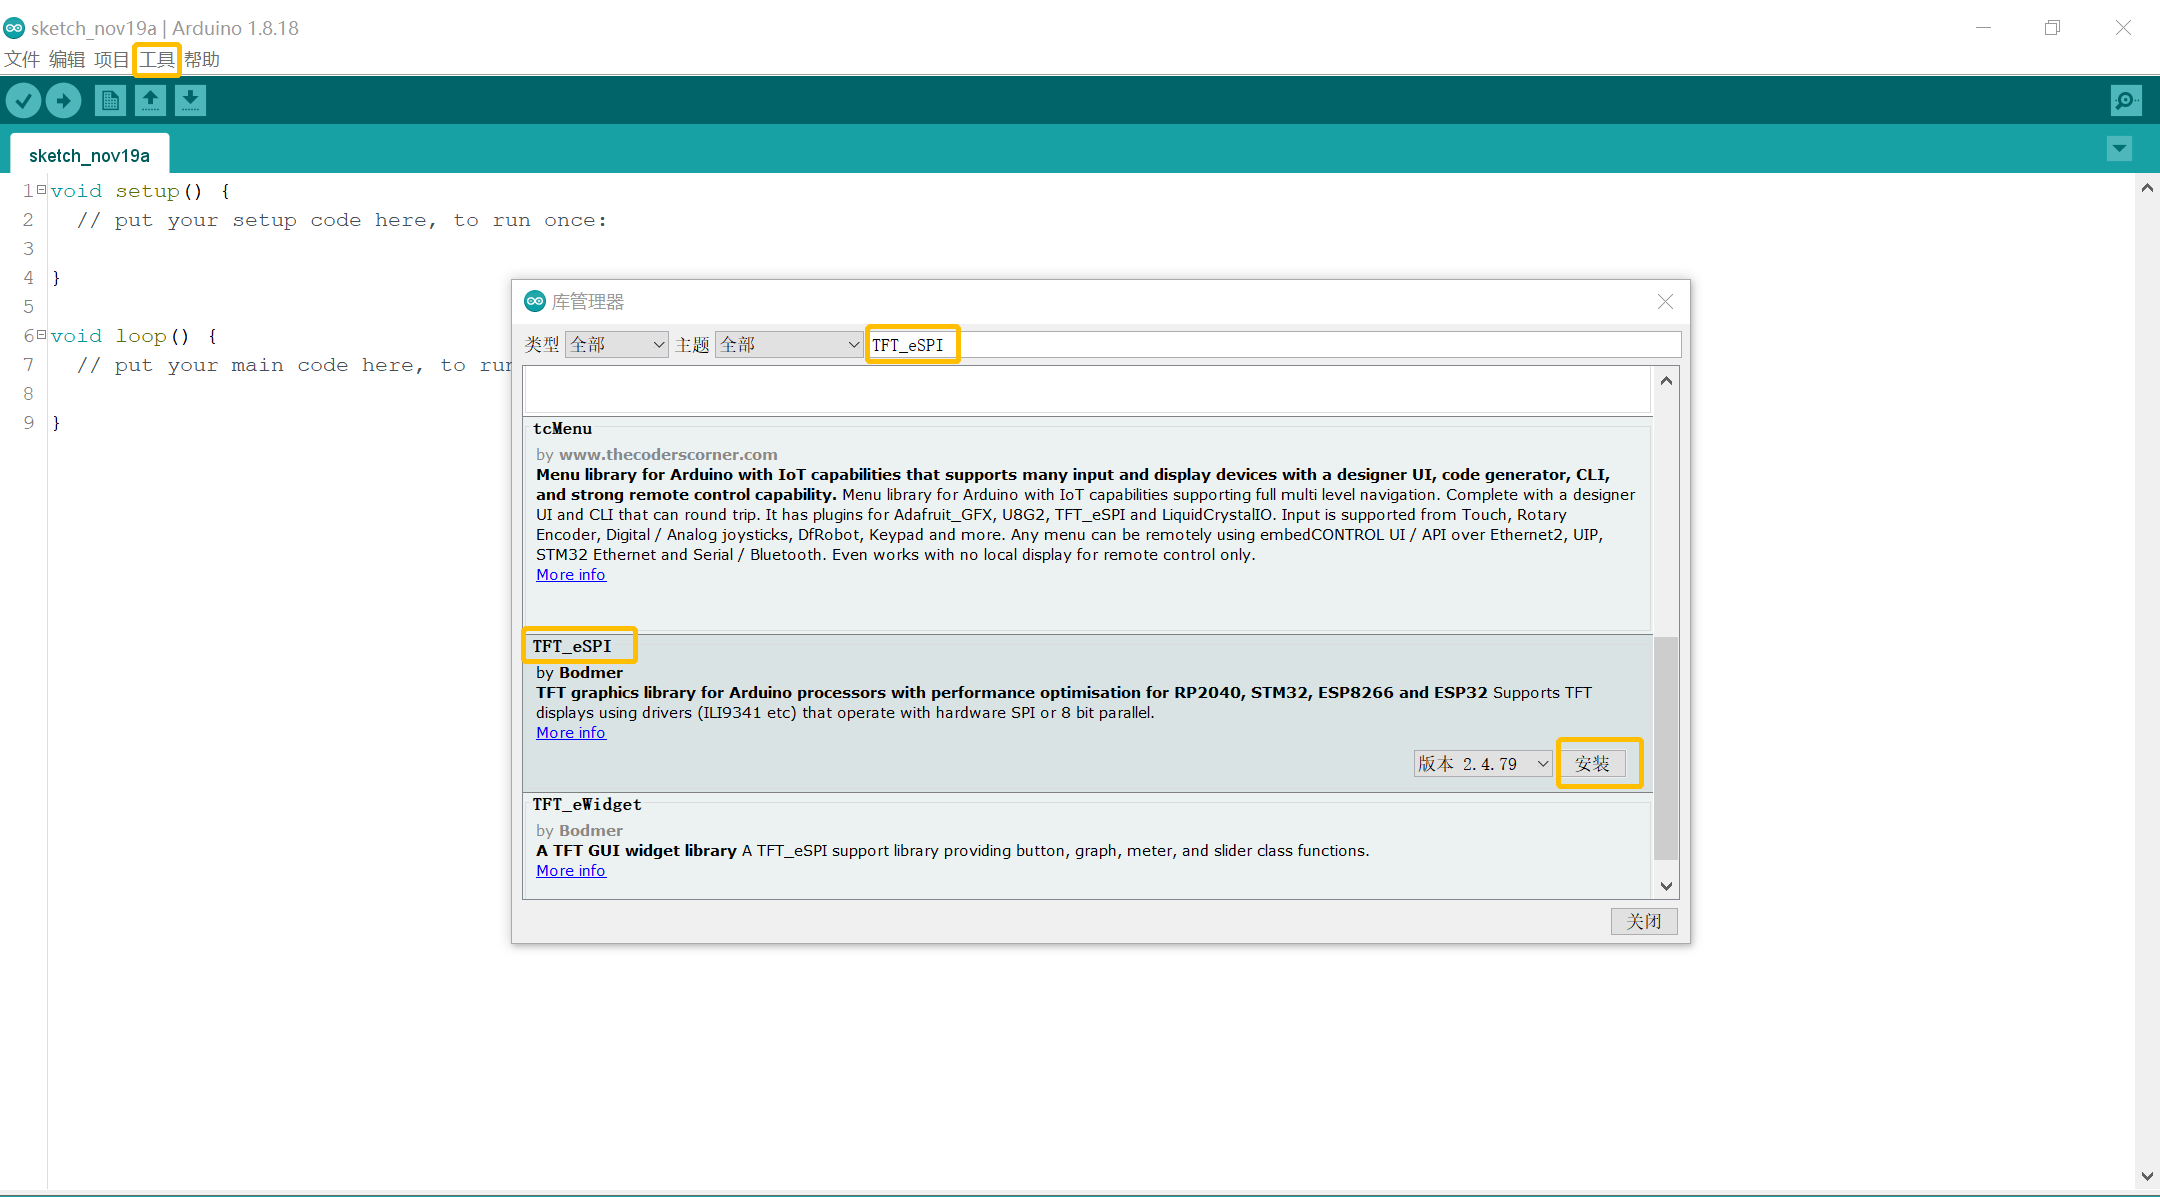Open the Serial Monitor magnifier icon
This screenshot has width=2160, height=1197.
pos(2125,100)
